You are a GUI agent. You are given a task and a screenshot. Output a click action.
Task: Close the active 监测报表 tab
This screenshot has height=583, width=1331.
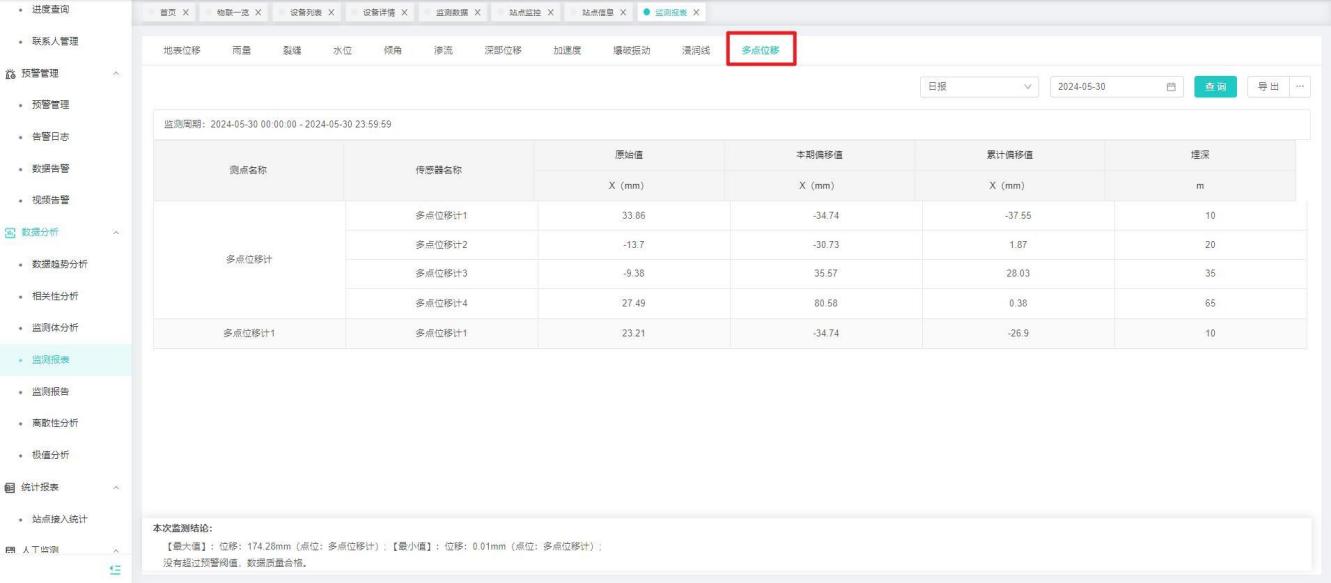696,12
